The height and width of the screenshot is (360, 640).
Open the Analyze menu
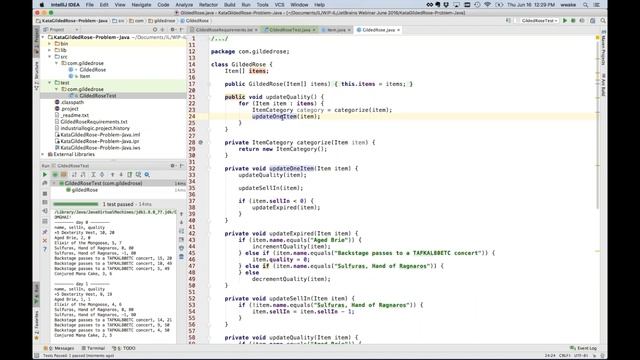[184, 4]
